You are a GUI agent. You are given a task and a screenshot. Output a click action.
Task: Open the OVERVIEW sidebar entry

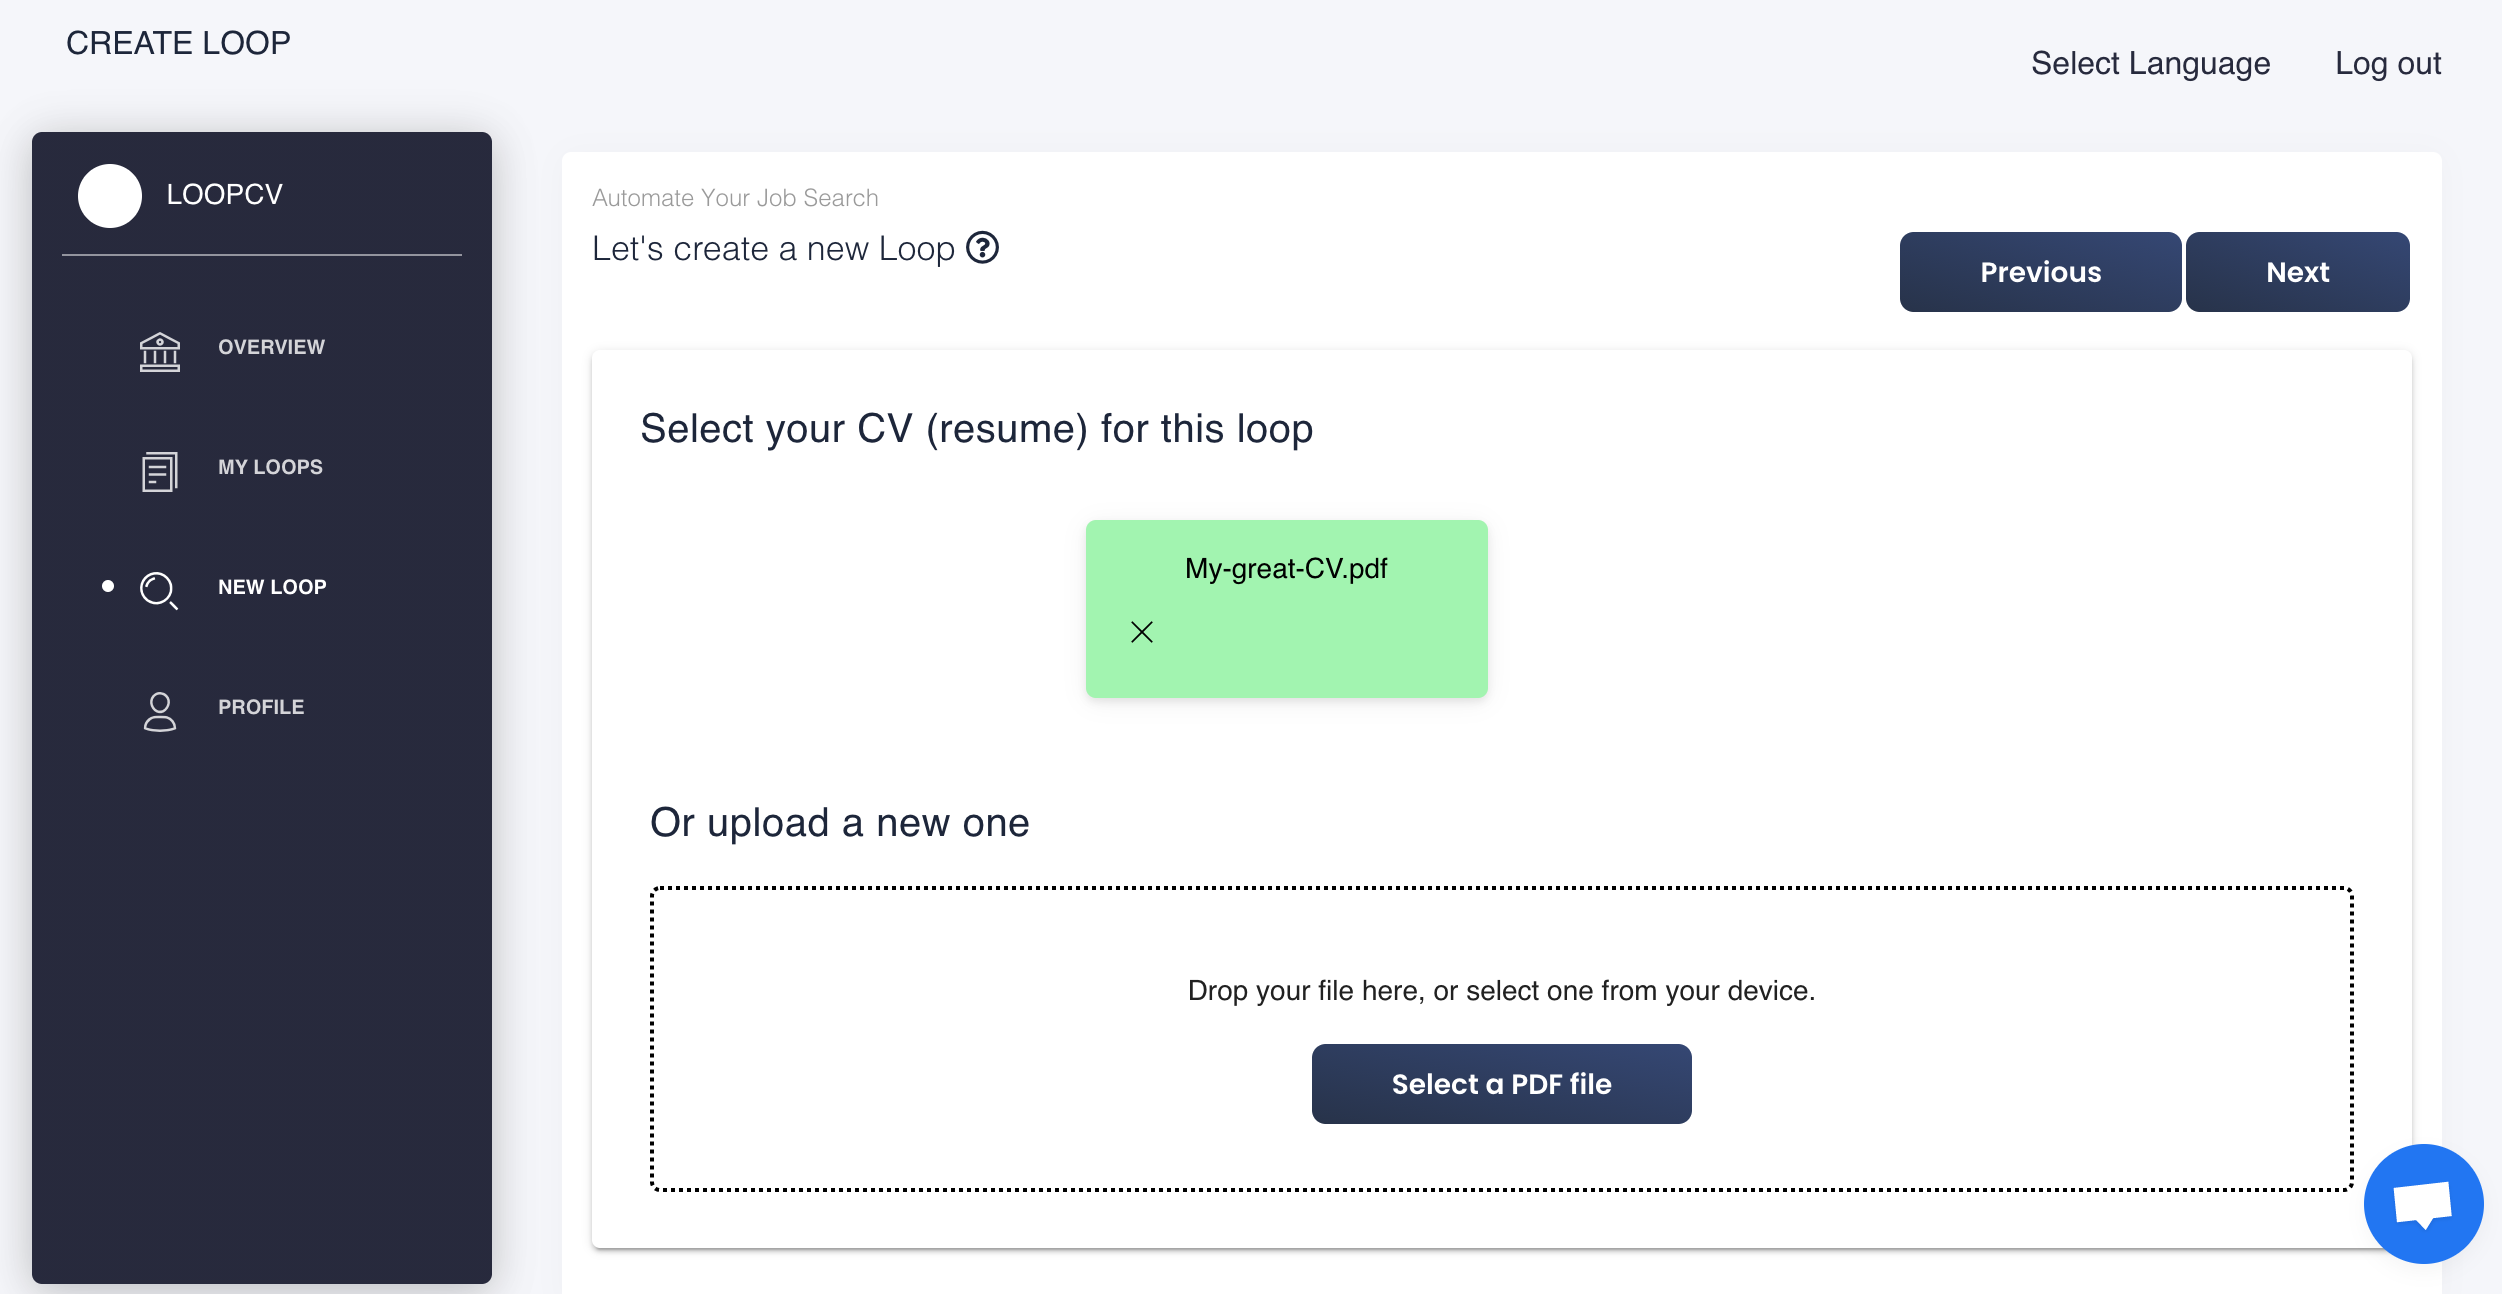[271, 347]
